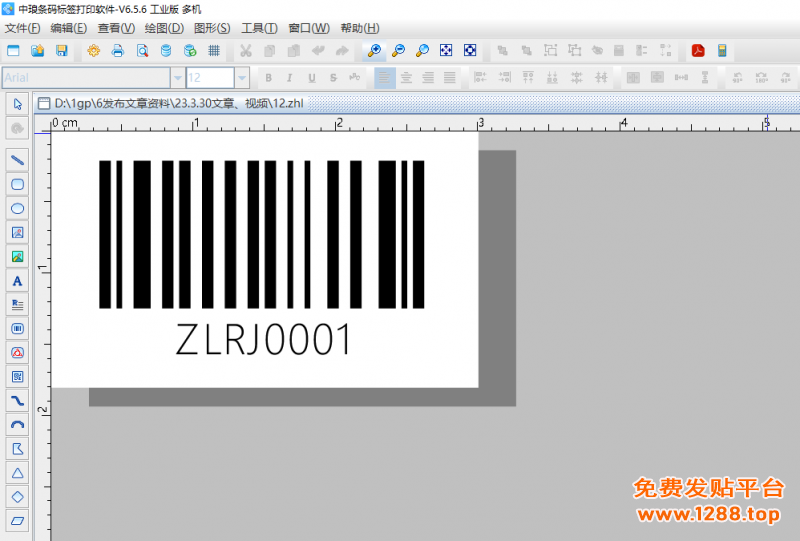800x541 pixels.
Task: Expand the font size dropdown arrow
Action: click(242, 78)
